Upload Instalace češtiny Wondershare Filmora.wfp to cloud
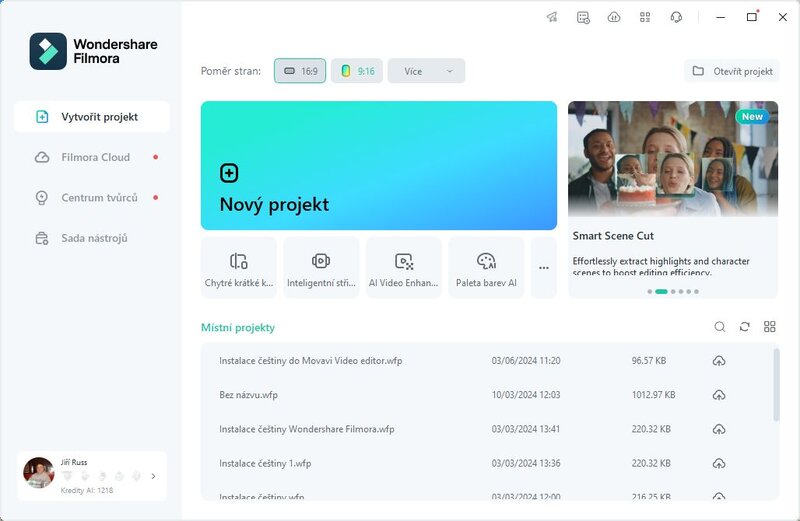Image resolution: width=800 pixels, height=521 pixels. [719, 429]
